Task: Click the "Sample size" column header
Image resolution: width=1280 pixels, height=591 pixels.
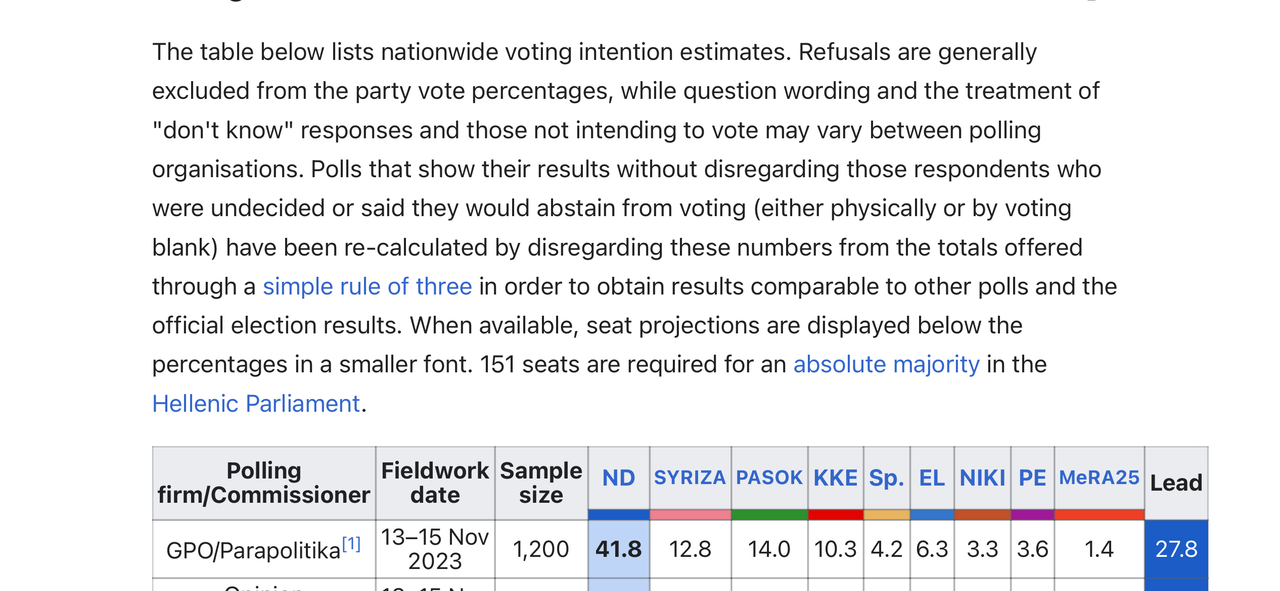Action: click(541, 482)
